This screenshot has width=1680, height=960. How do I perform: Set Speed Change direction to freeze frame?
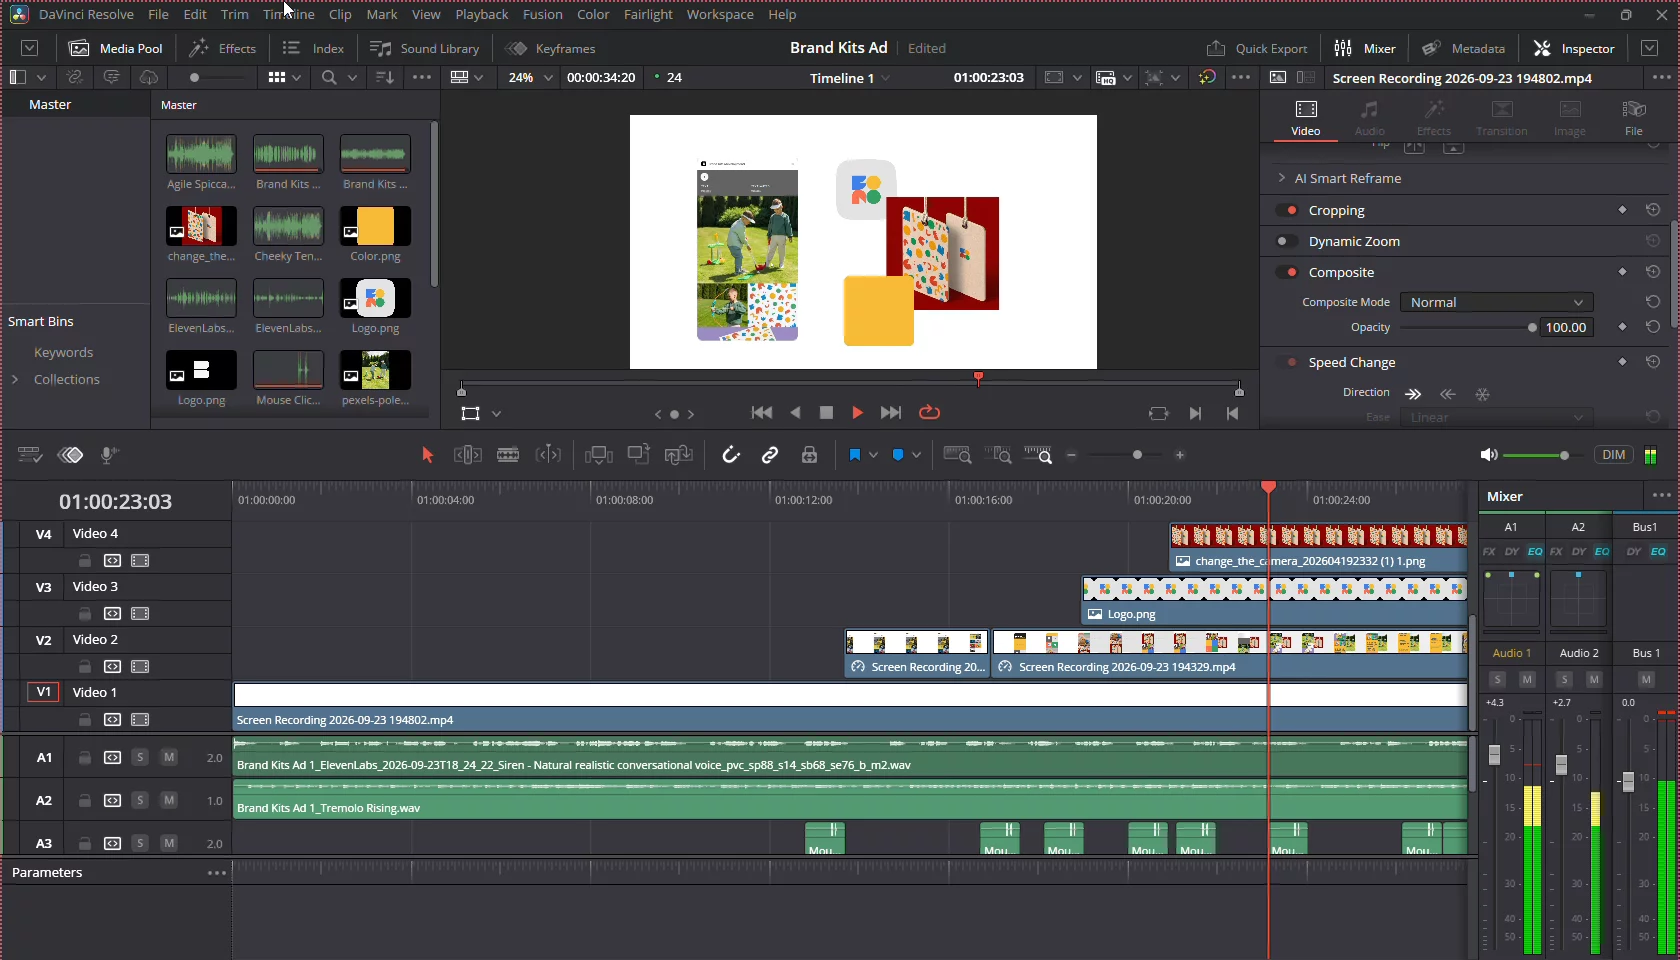point(1483,394)
